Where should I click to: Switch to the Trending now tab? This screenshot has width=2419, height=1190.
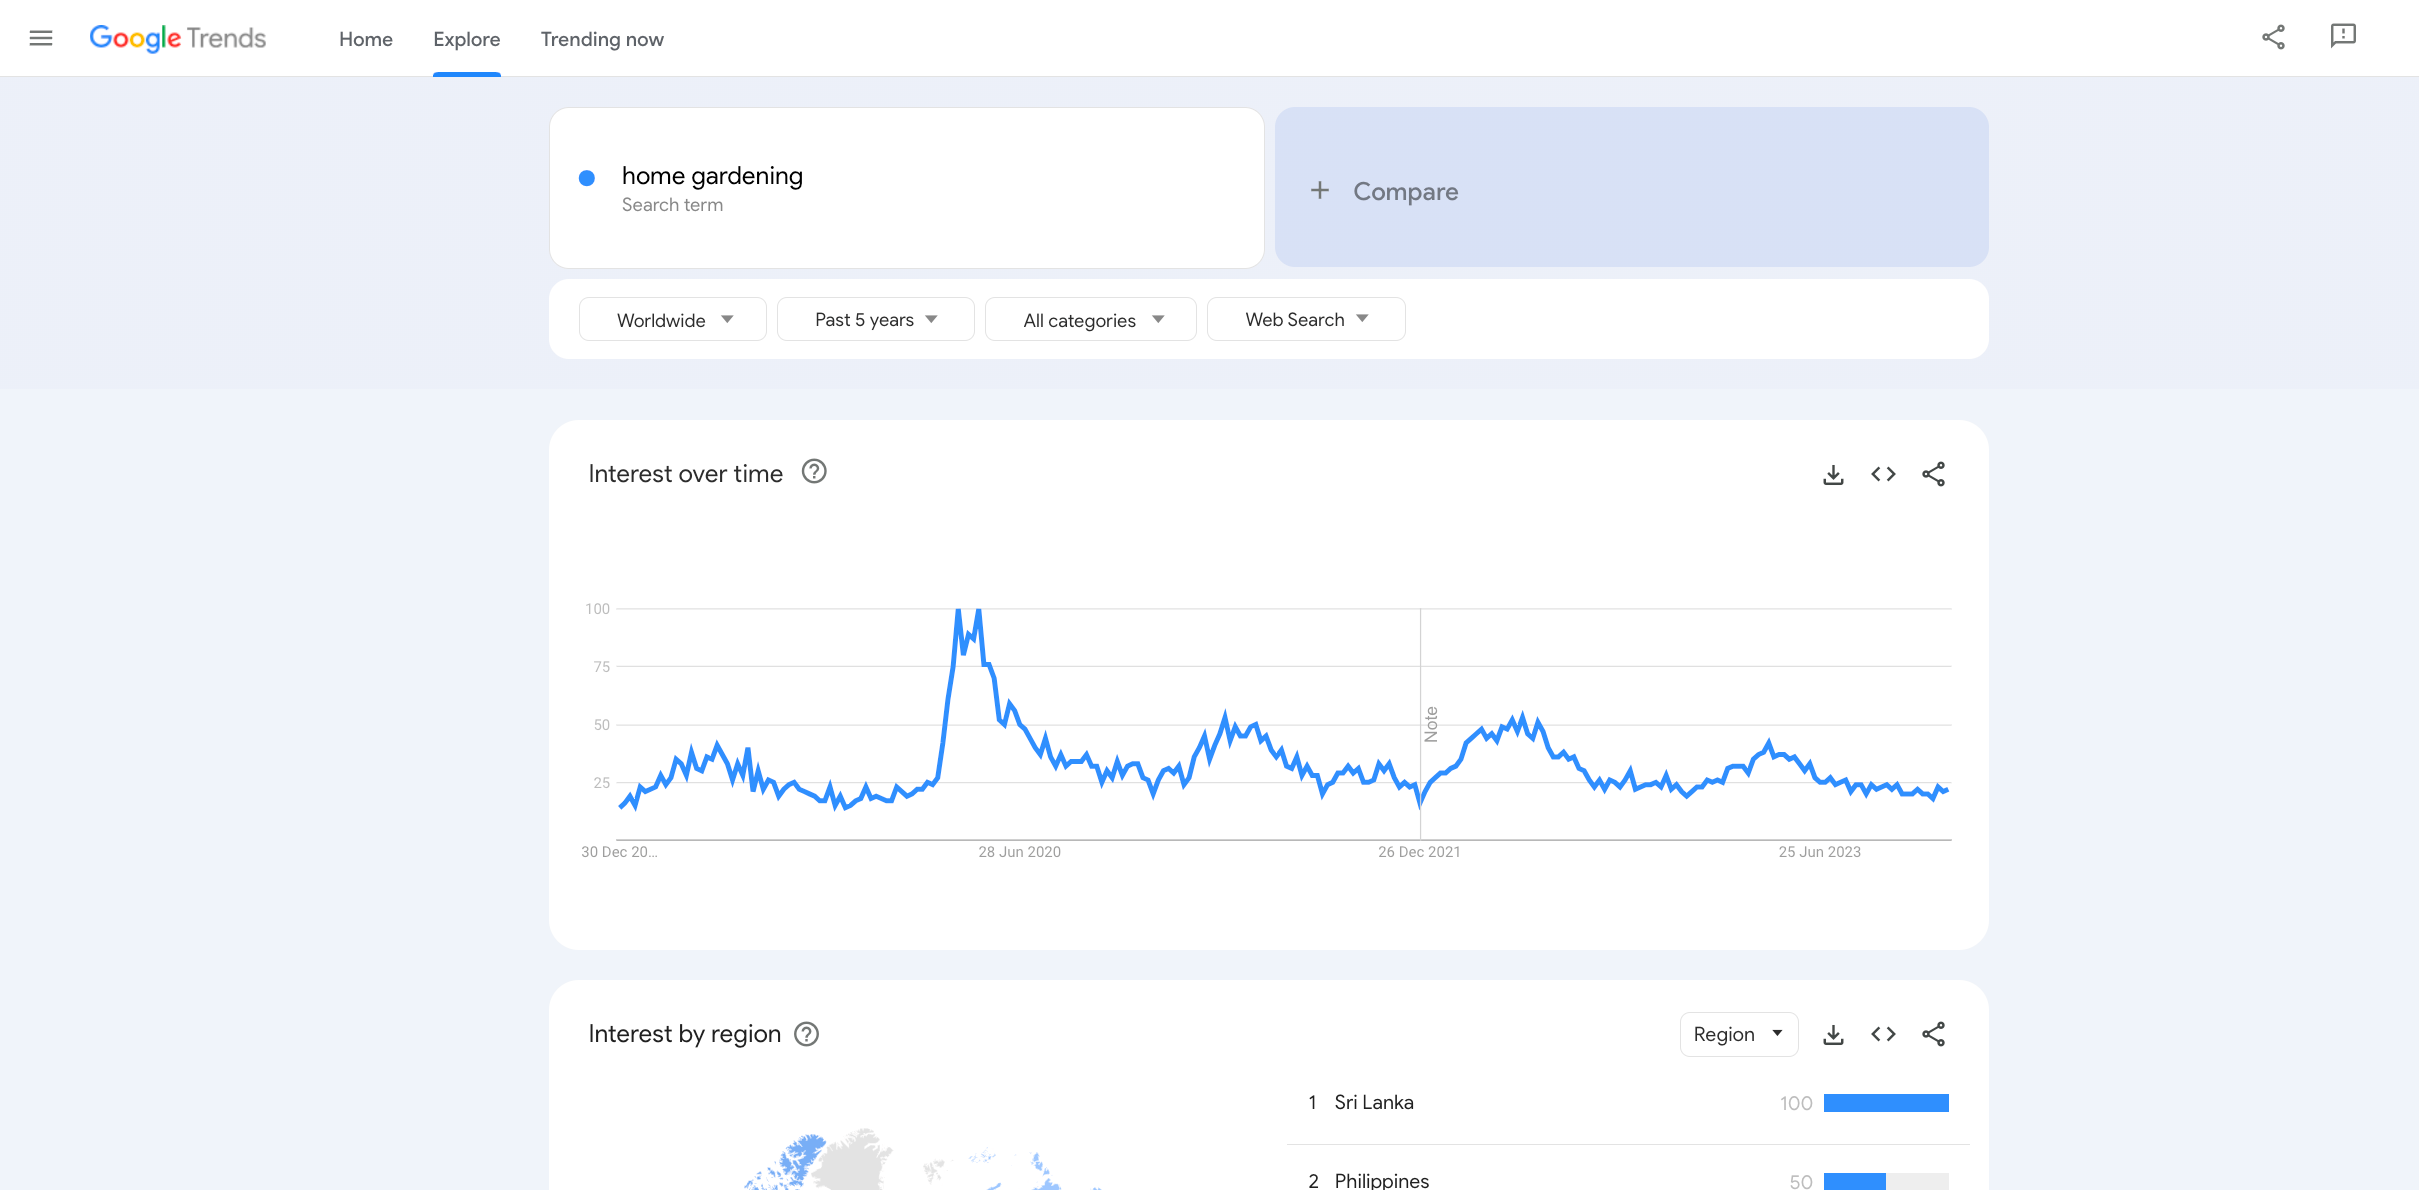(x=602, y=39)
